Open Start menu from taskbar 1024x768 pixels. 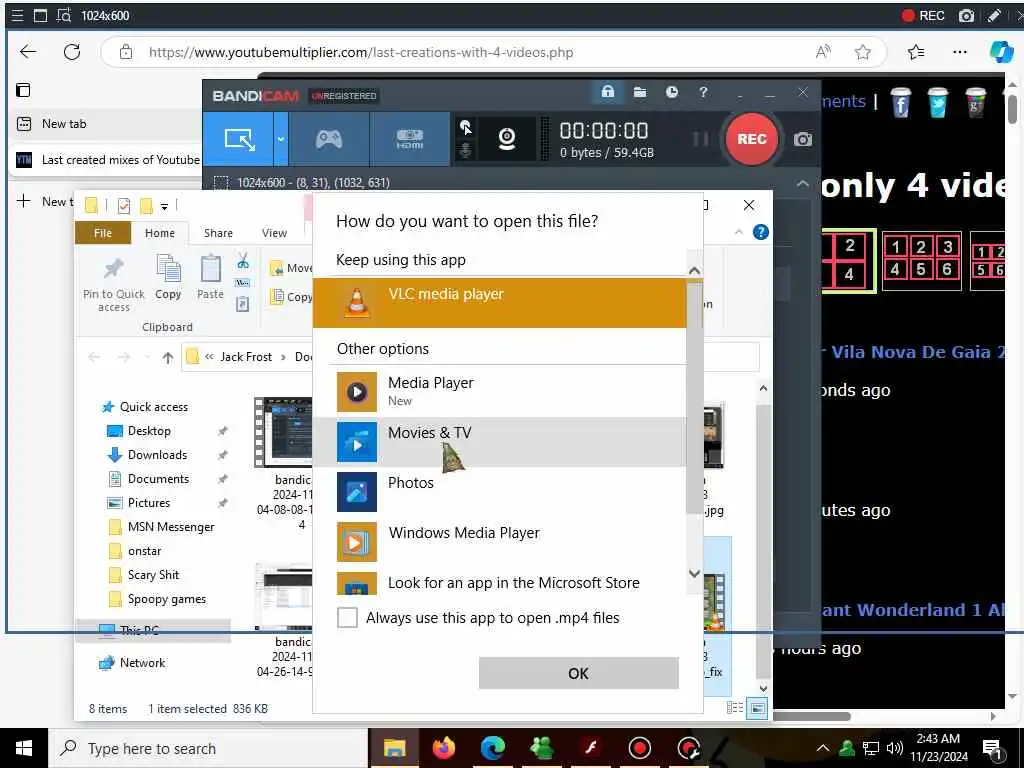[x=24, y=748]
